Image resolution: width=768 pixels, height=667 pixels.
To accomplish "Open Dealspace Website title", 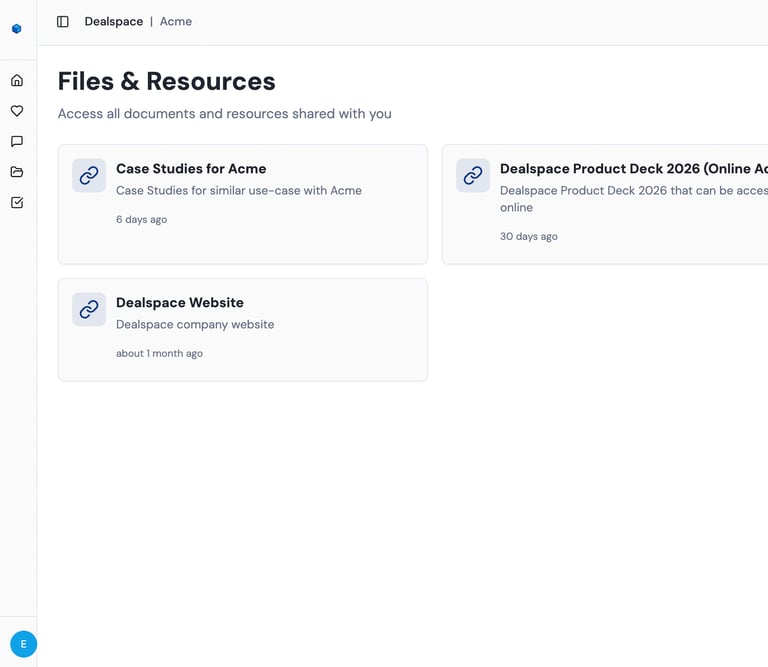I will [180, 303].
